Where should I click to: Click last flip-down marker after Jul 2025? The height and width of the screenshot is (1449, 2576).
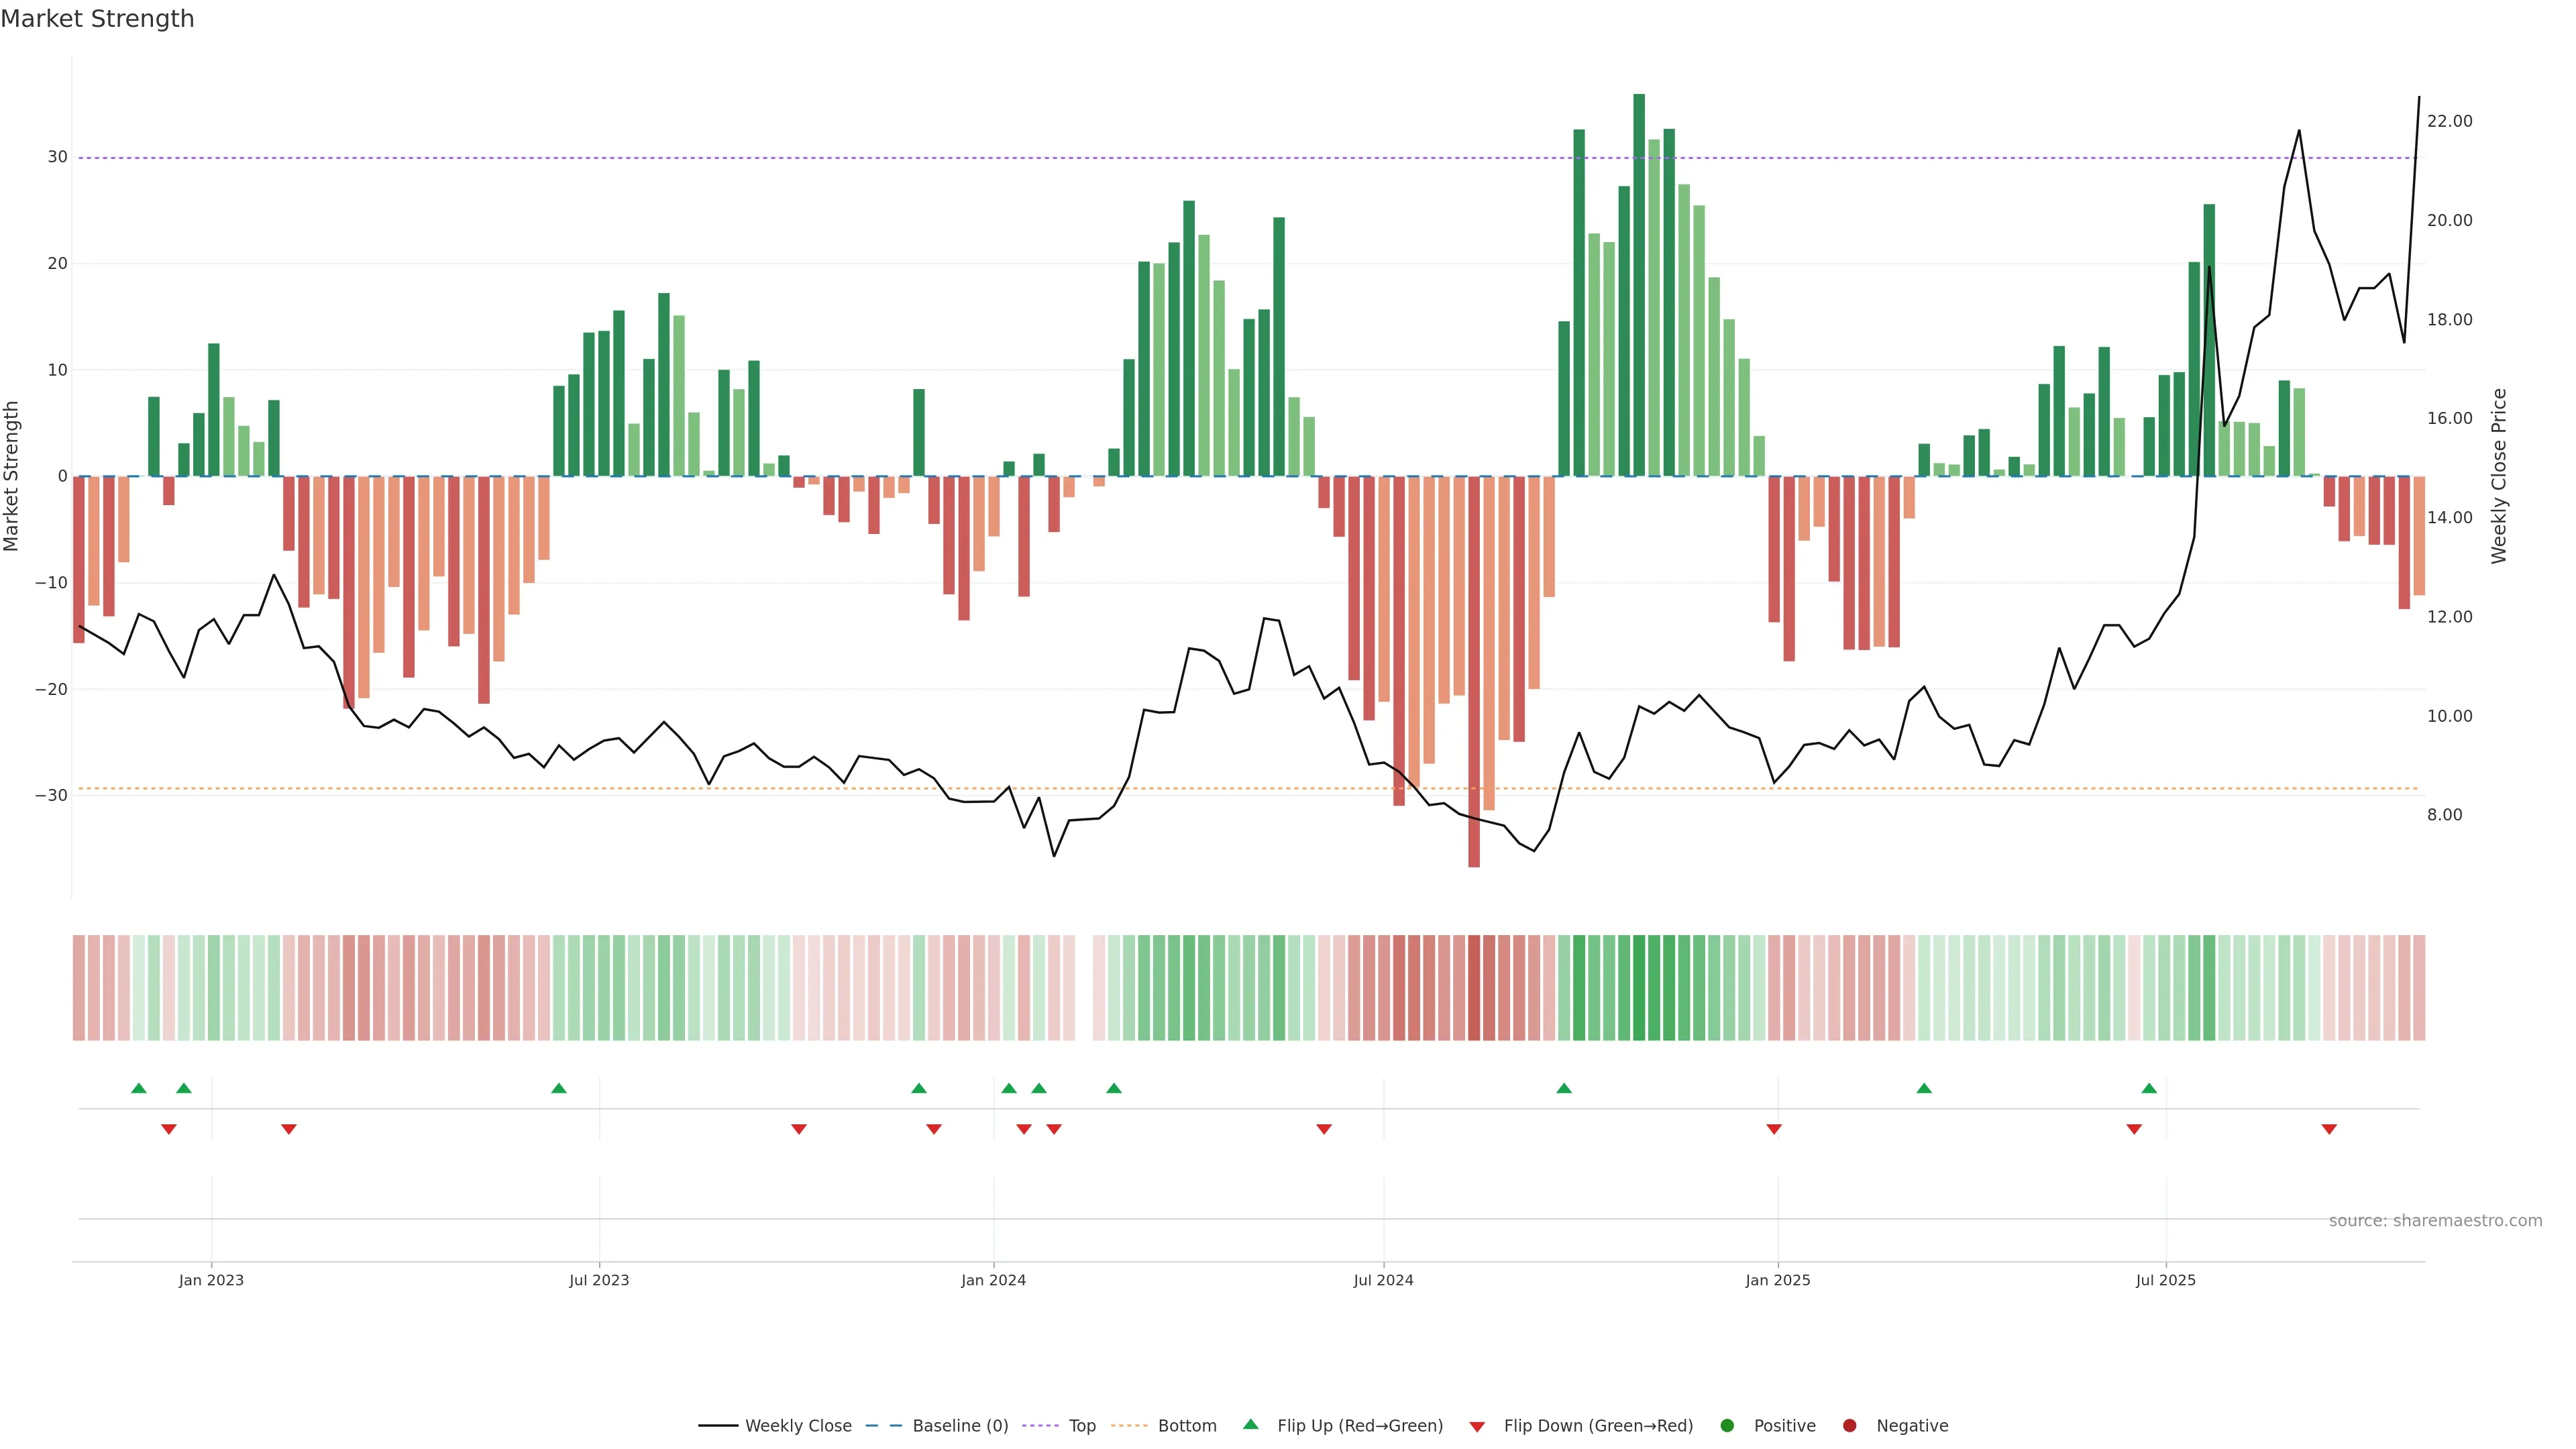coord(2329,1129)
